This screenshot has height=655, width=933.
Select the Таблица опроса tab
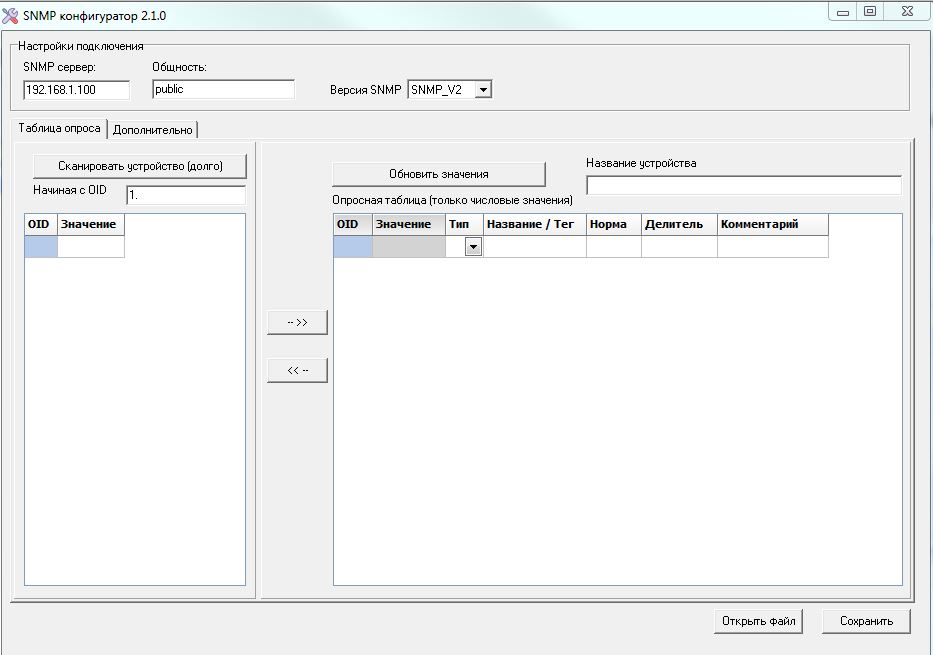60,129
